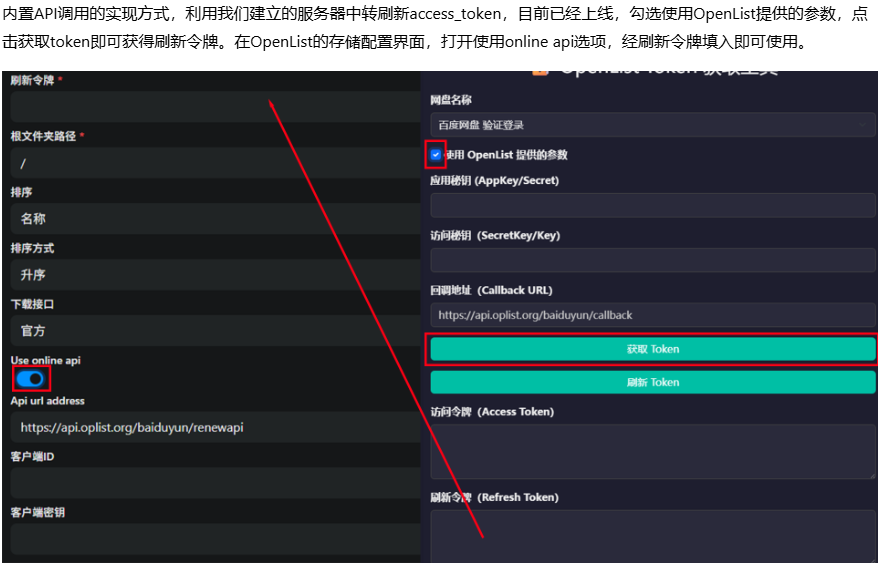Open the 网盘名称 dropdown showing 百度网盘
The height and width of the screenshot is (569, 885).
[x=652, y=125]
